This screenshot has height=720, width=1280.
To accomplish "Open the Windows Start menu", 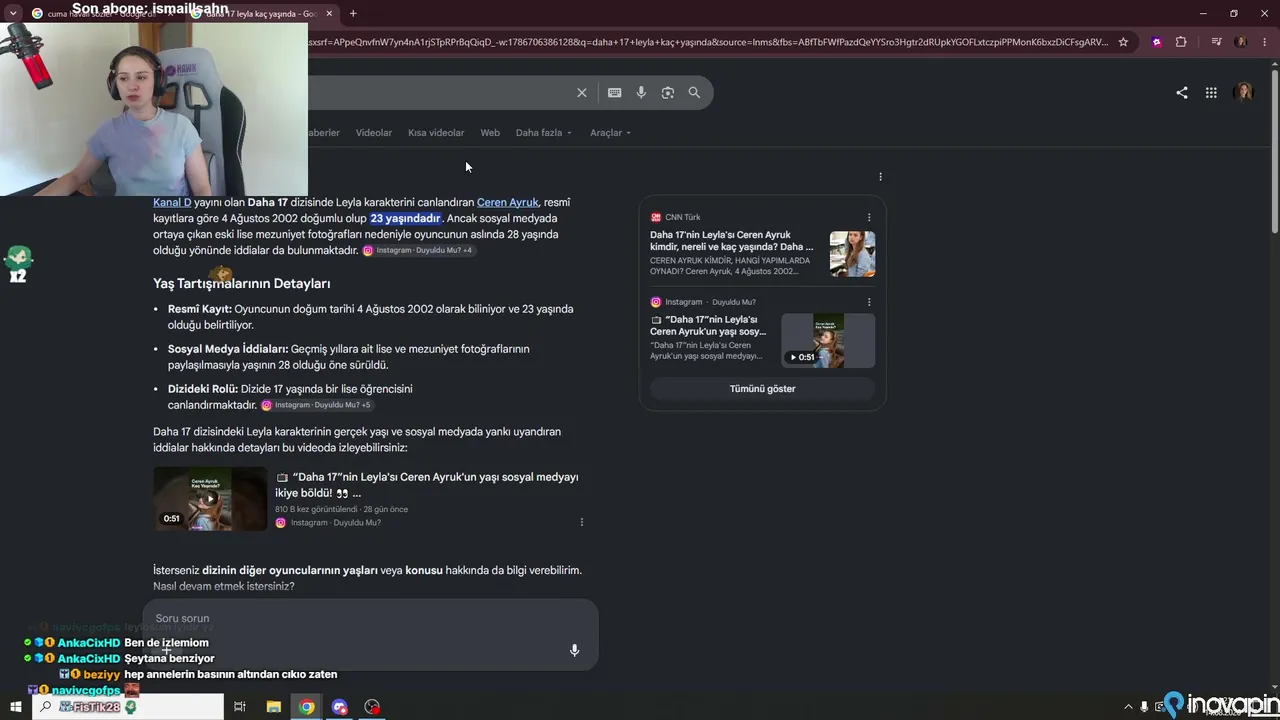I will [x=15, y=707].
